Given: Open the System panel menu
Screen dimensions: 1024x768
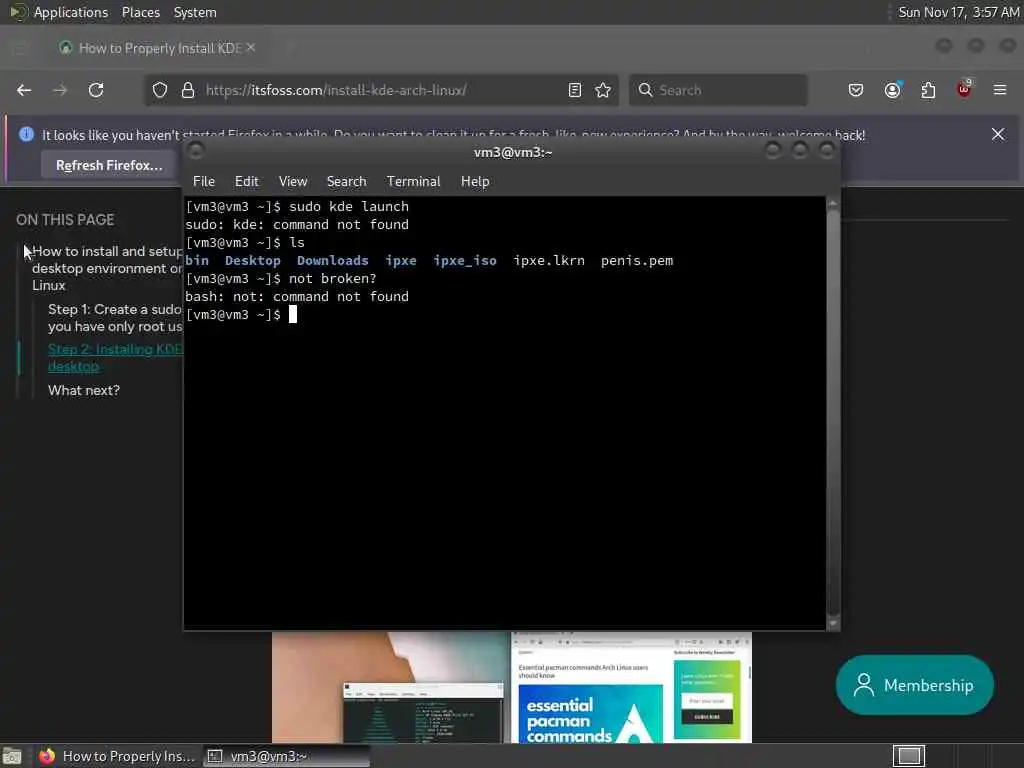Looking at the screenshot, I should (x=195, y=12).
